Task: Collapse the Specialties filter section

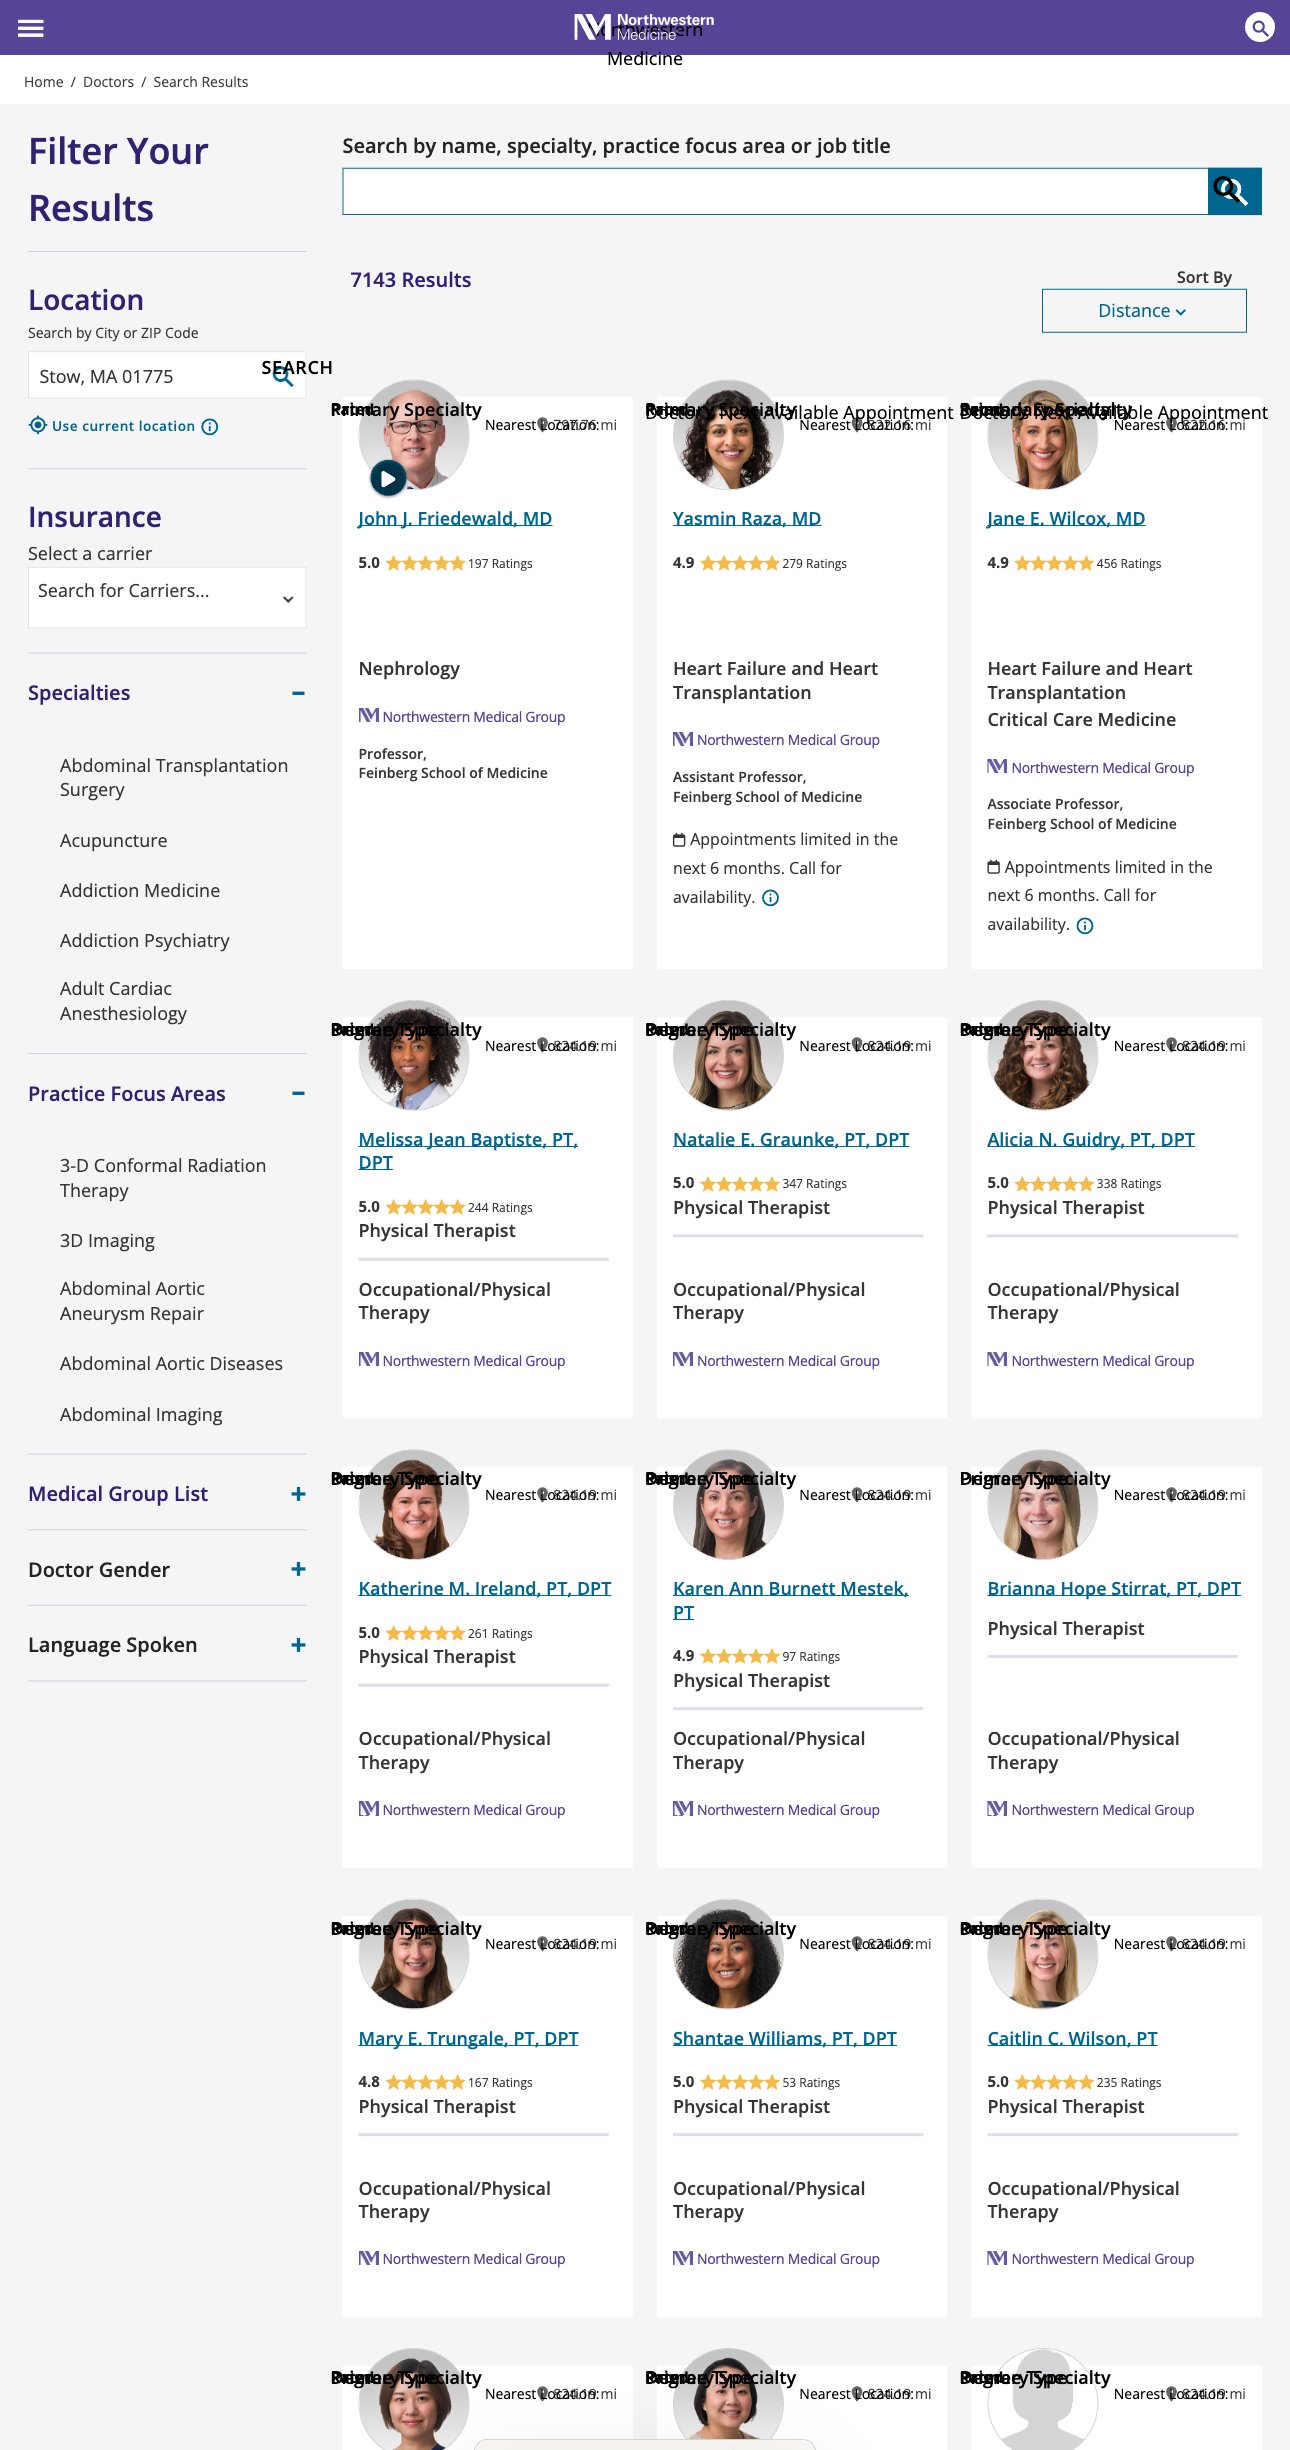Action: 298,693
